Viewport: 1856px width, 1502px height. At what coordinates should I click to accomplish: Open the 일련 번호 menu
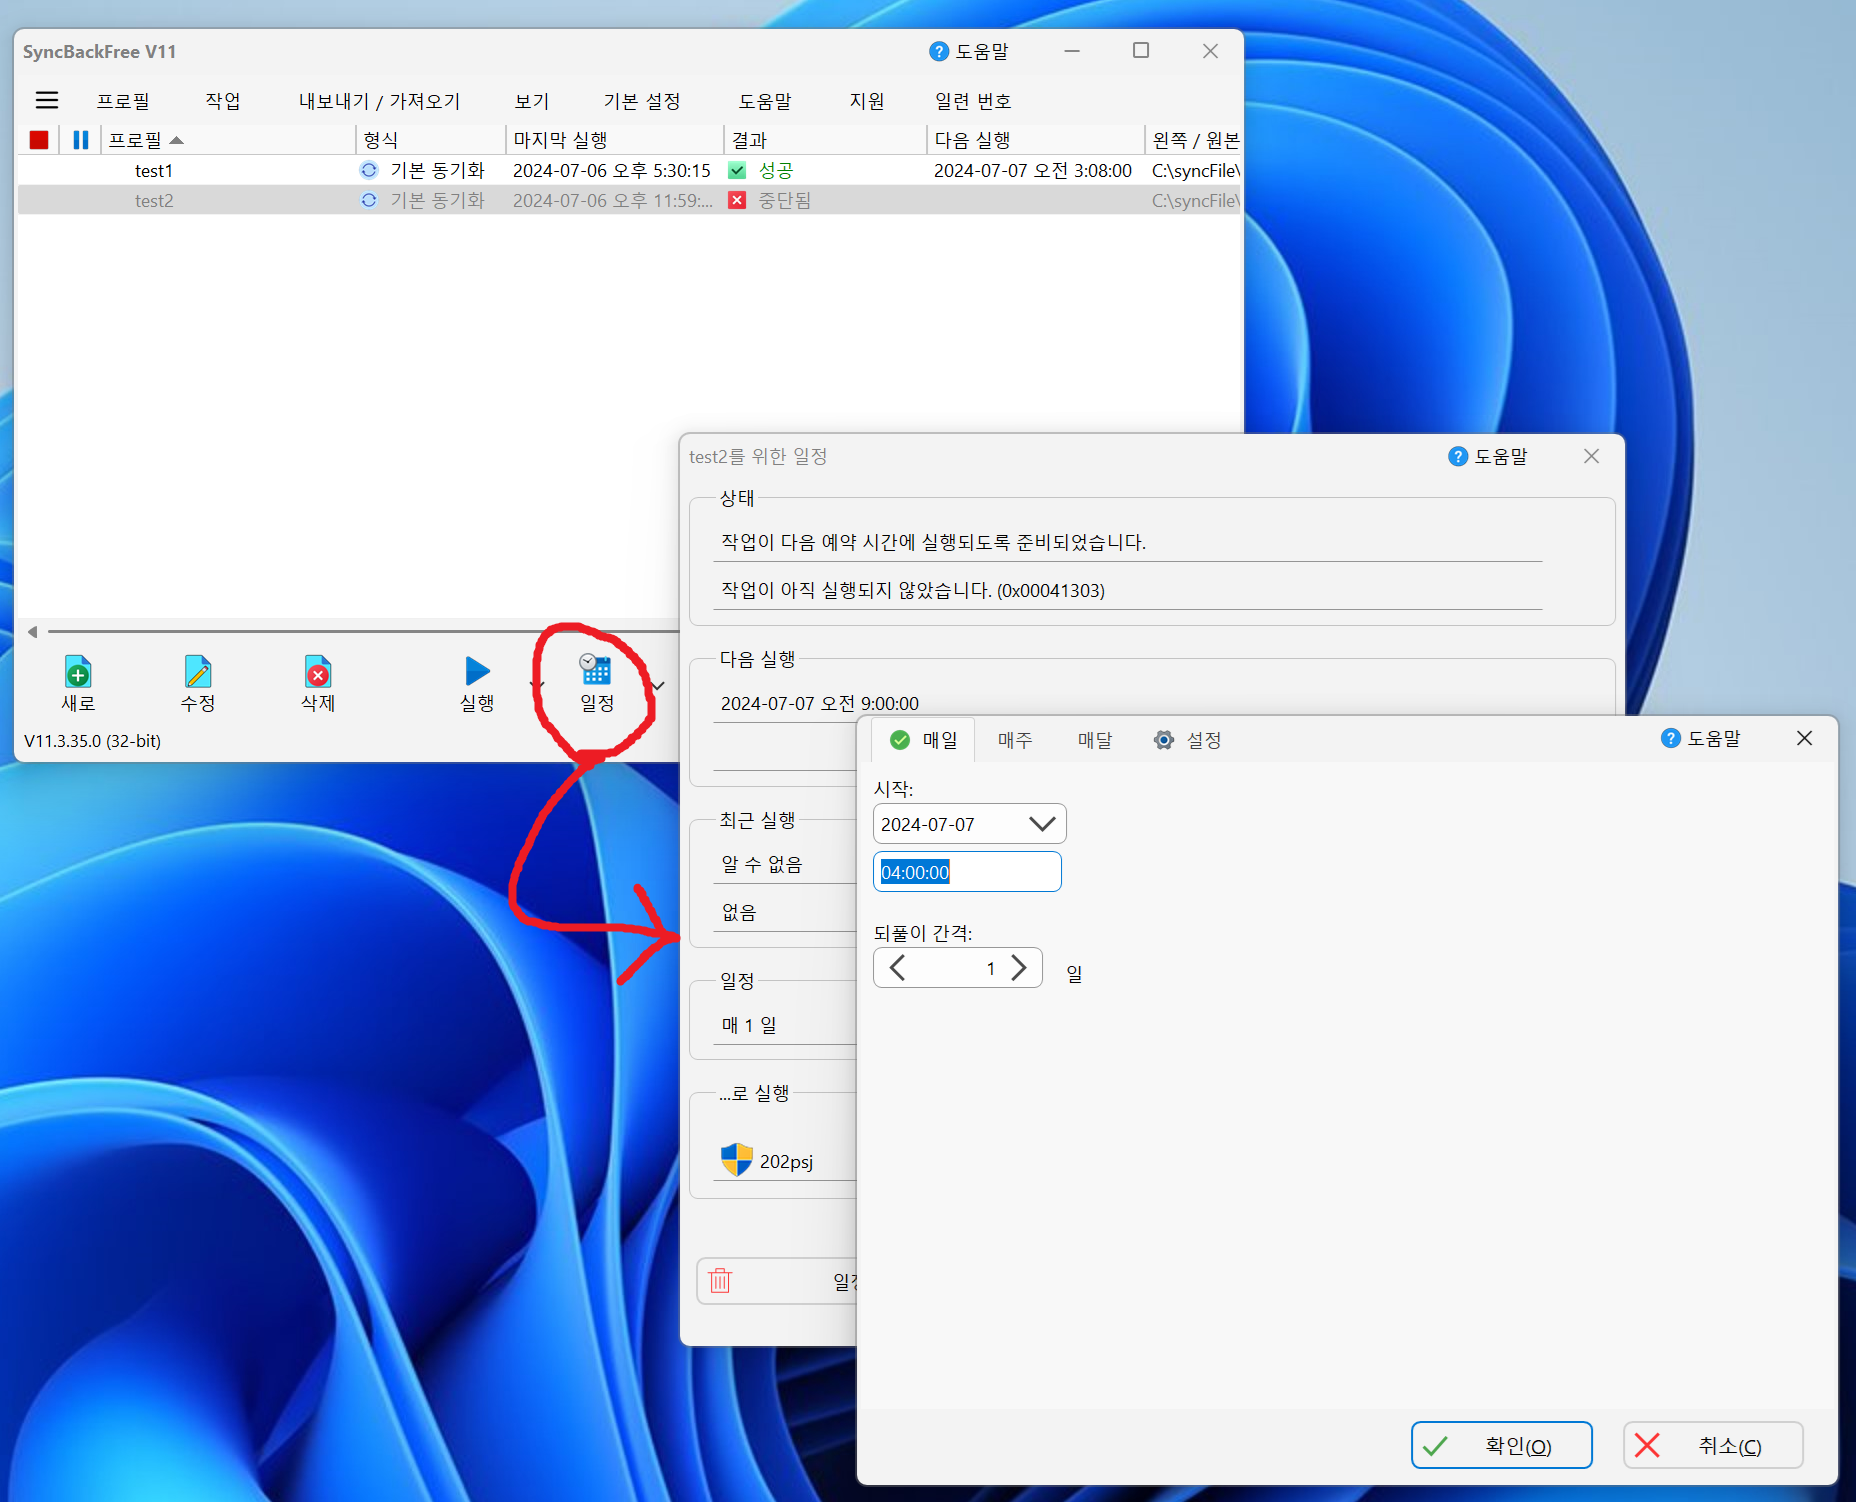tap(973, 101)
